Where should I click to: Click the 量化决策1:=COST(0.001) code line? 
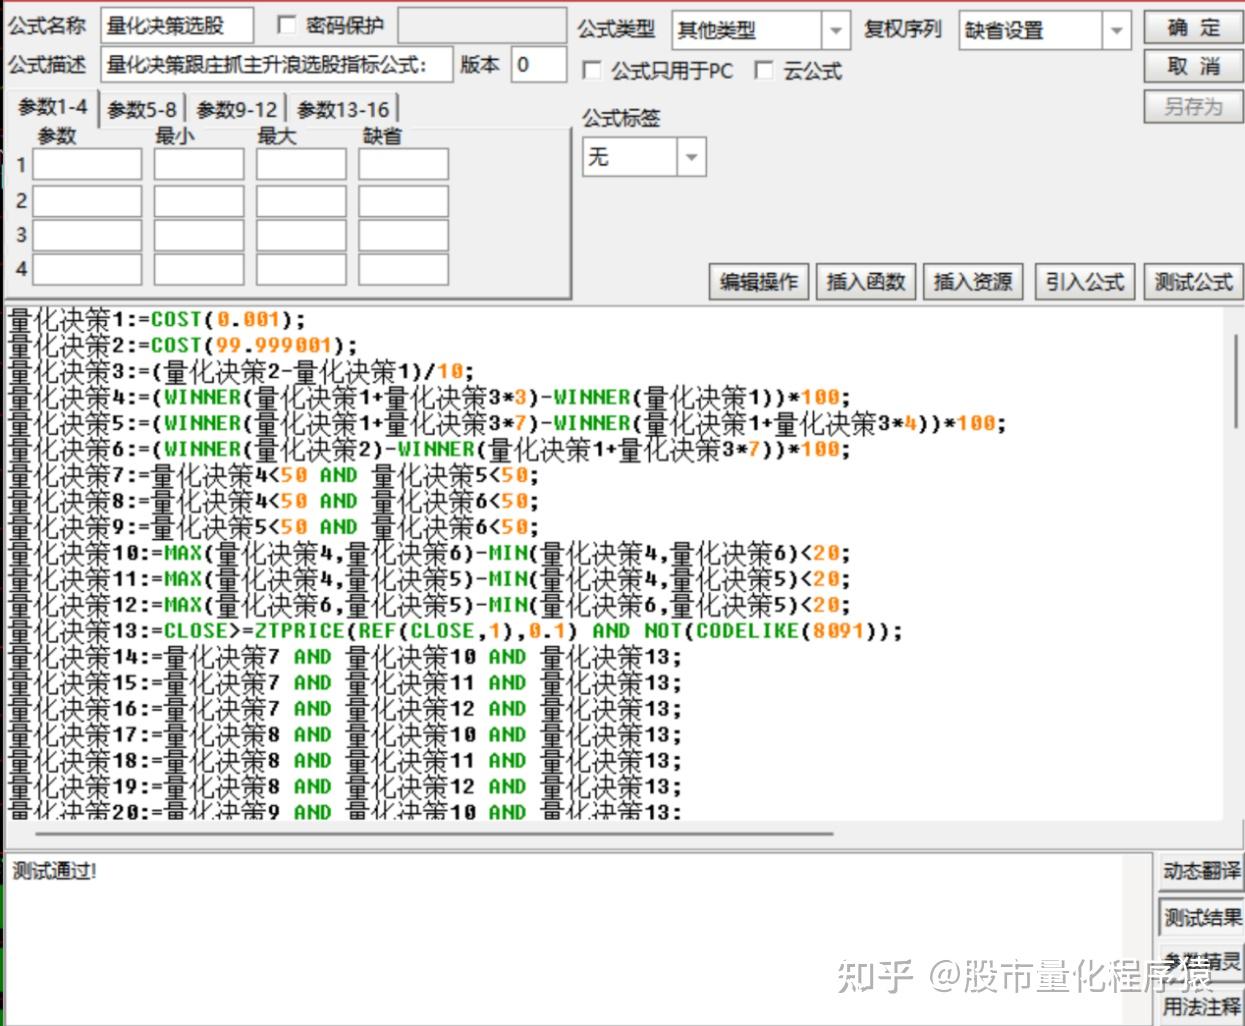[x=157, y=319]
